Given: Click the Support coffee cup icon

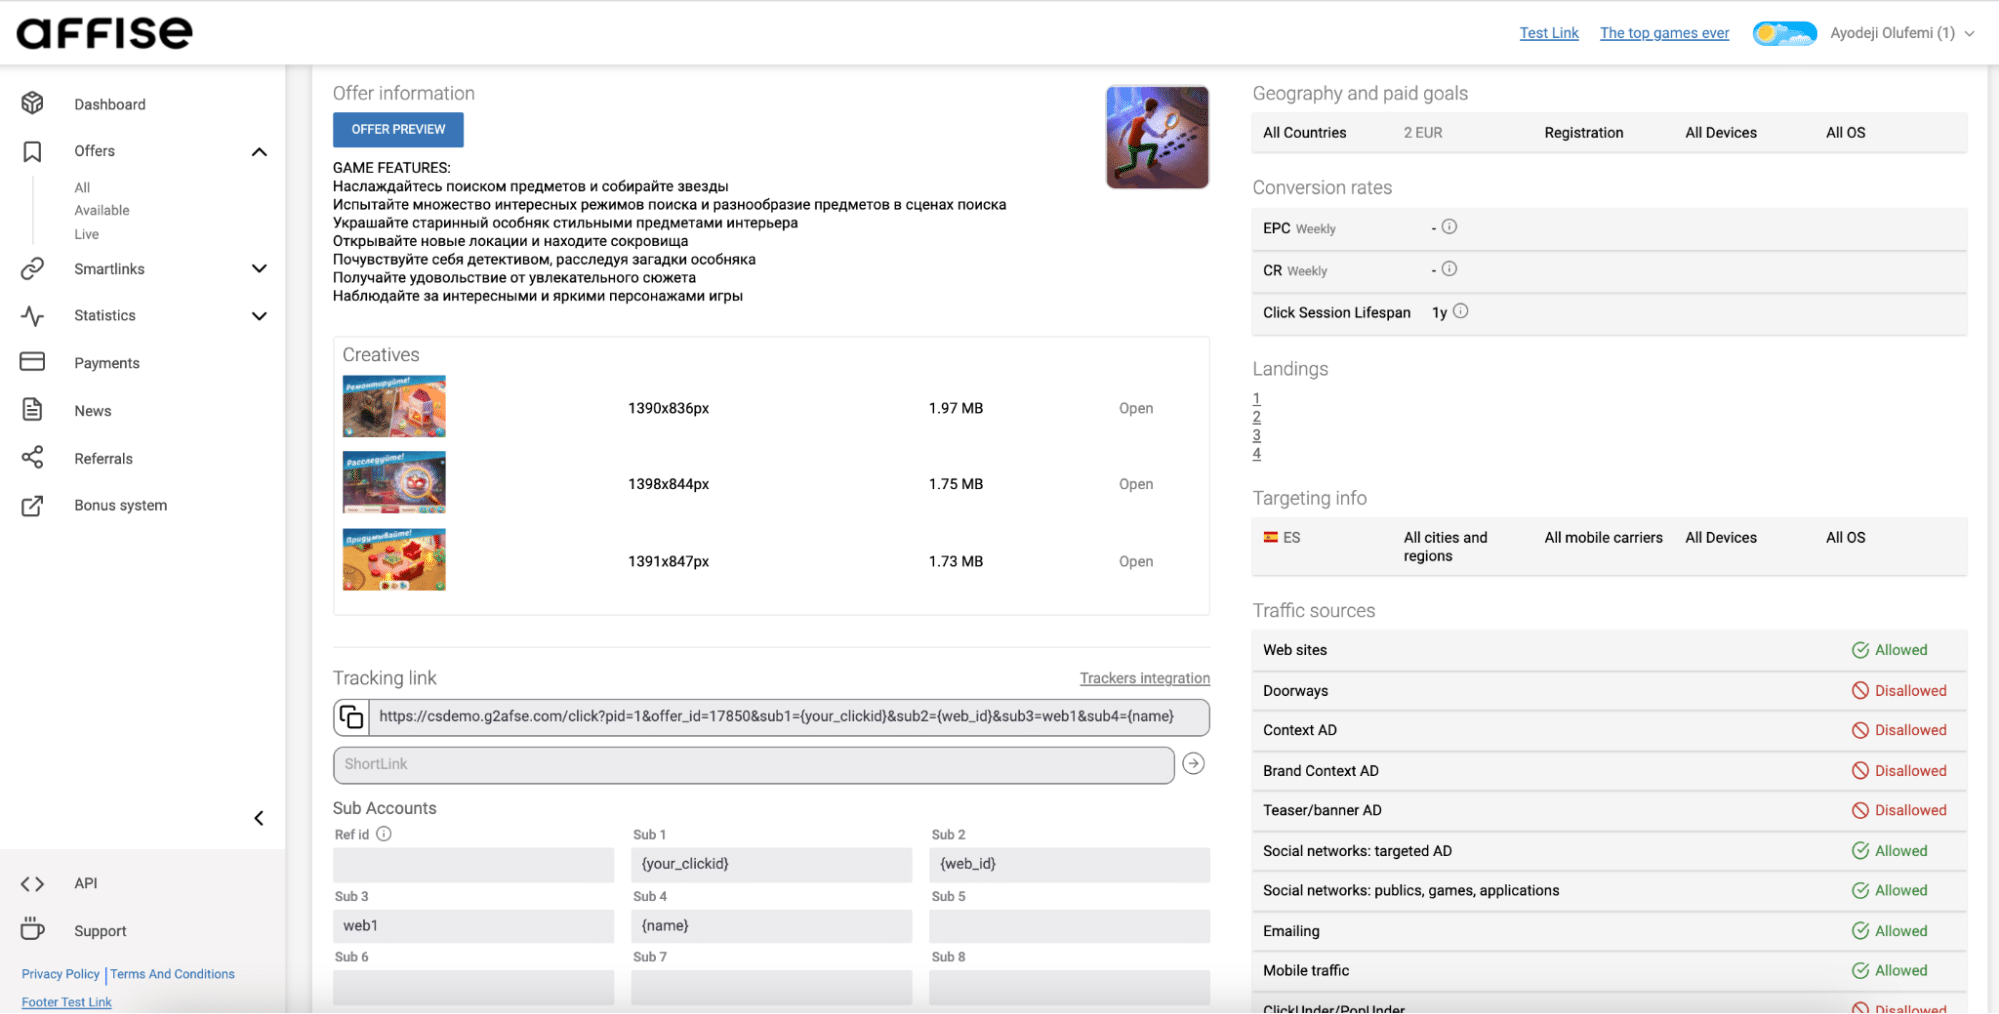Looking at the screenshot, I should [32, 930].
